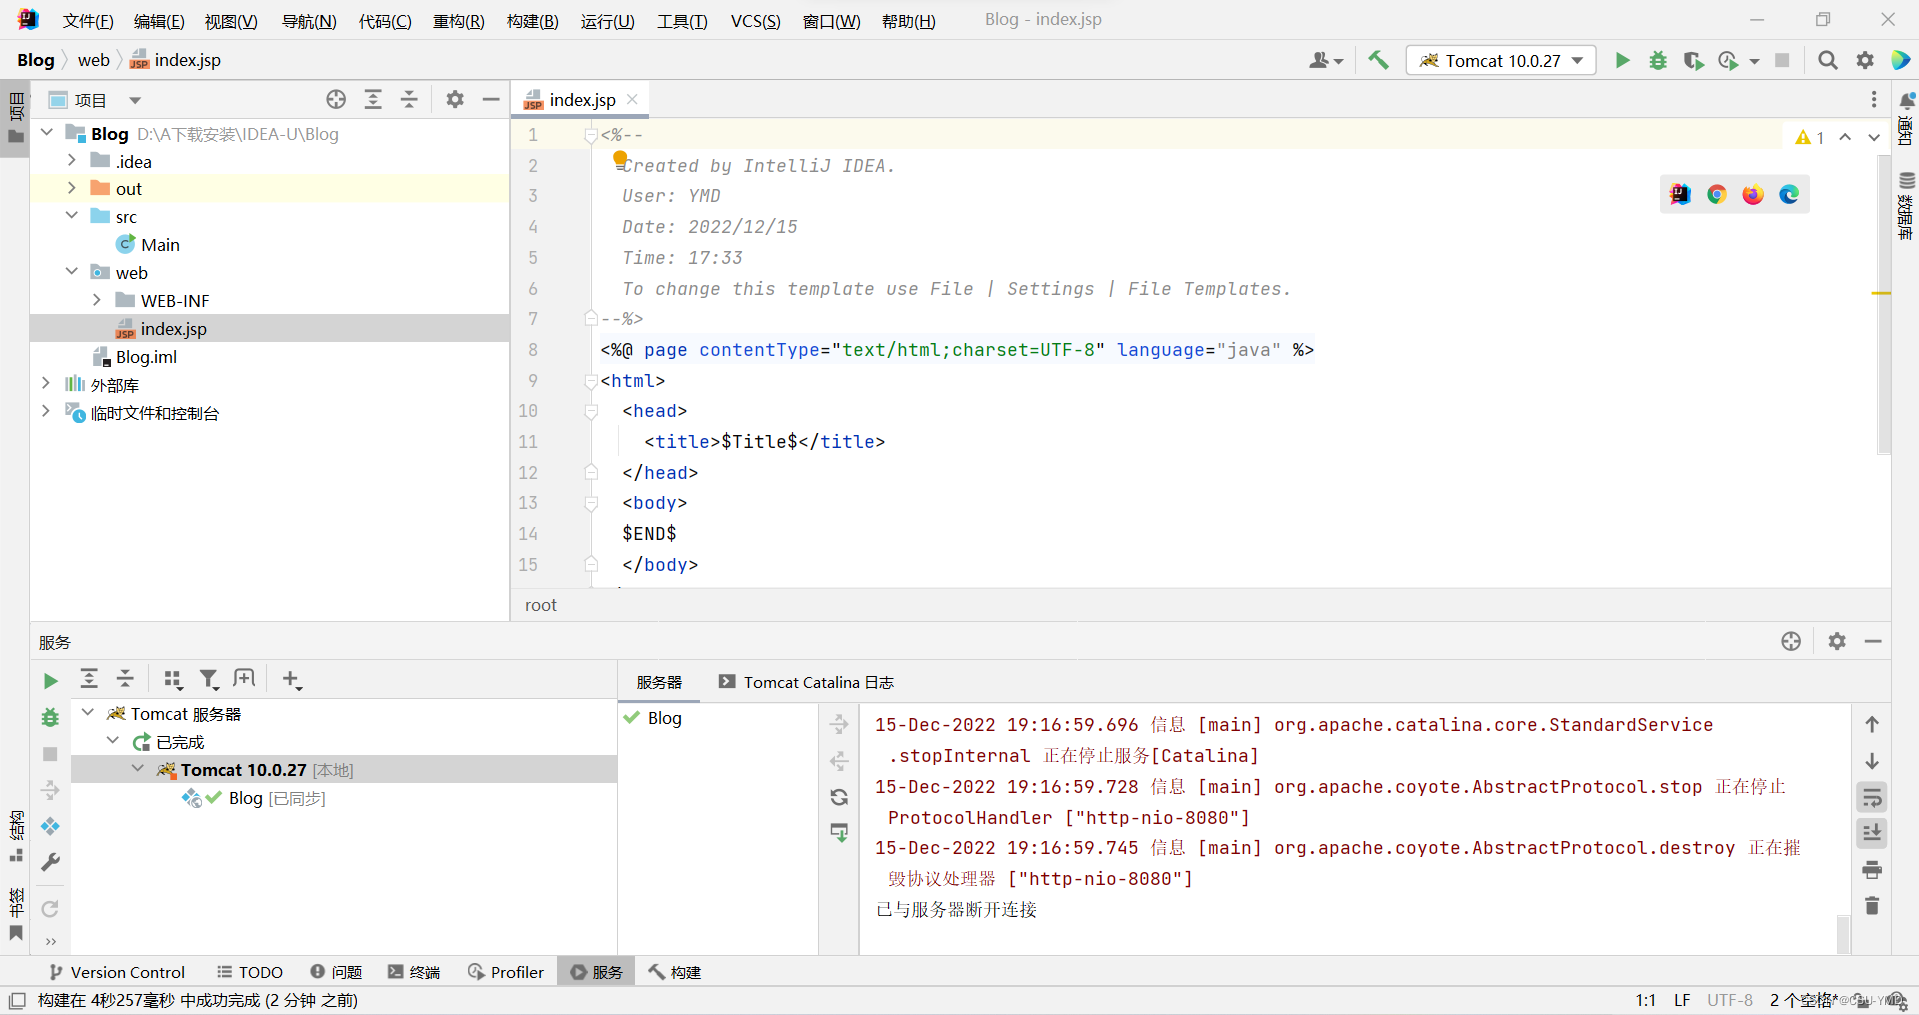Open preview in Firefox browser icon
The height and width of the screenshot is (1015, 1919).
point(1753,194)
